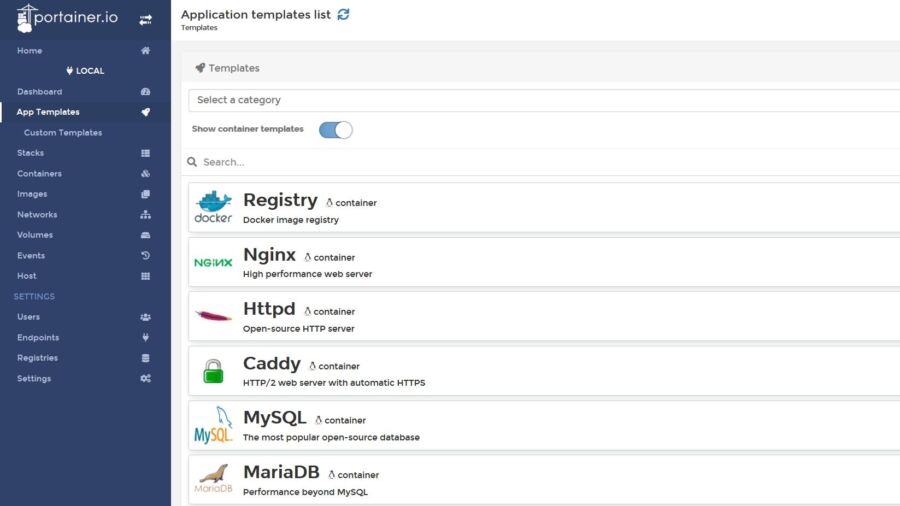Click 'HTTP/2 web server with automatic HTTPS' text

coord(334,383)
